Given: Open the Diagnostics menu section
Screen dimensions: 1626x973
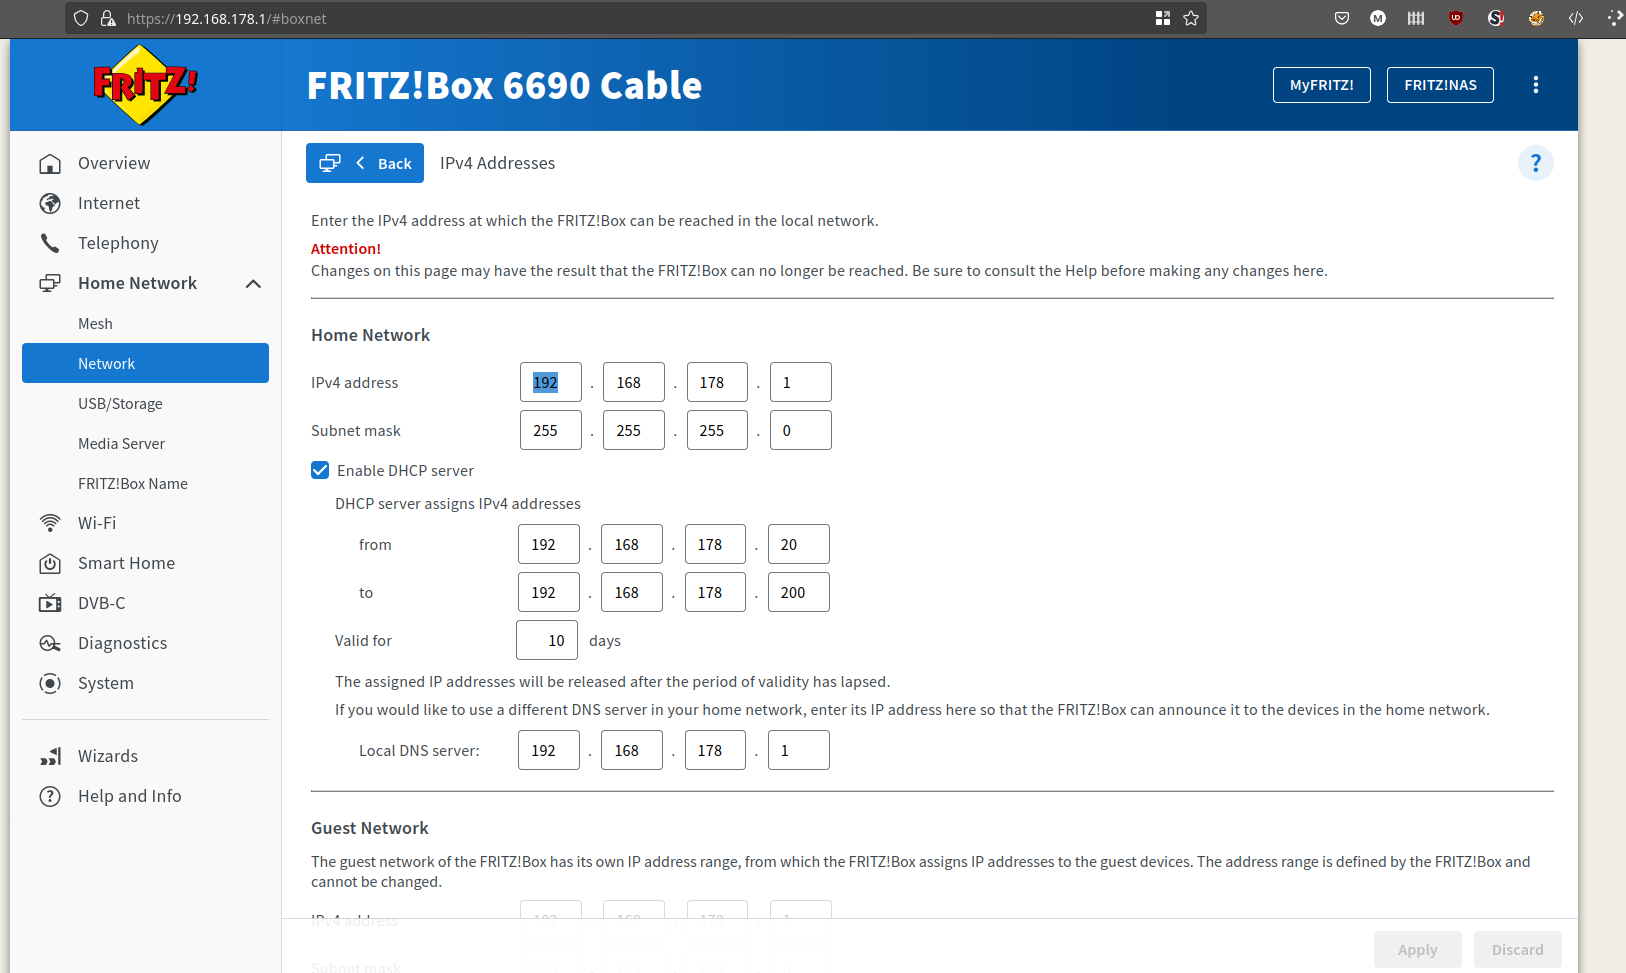Looking at the screenshot, I should (122, 643).
